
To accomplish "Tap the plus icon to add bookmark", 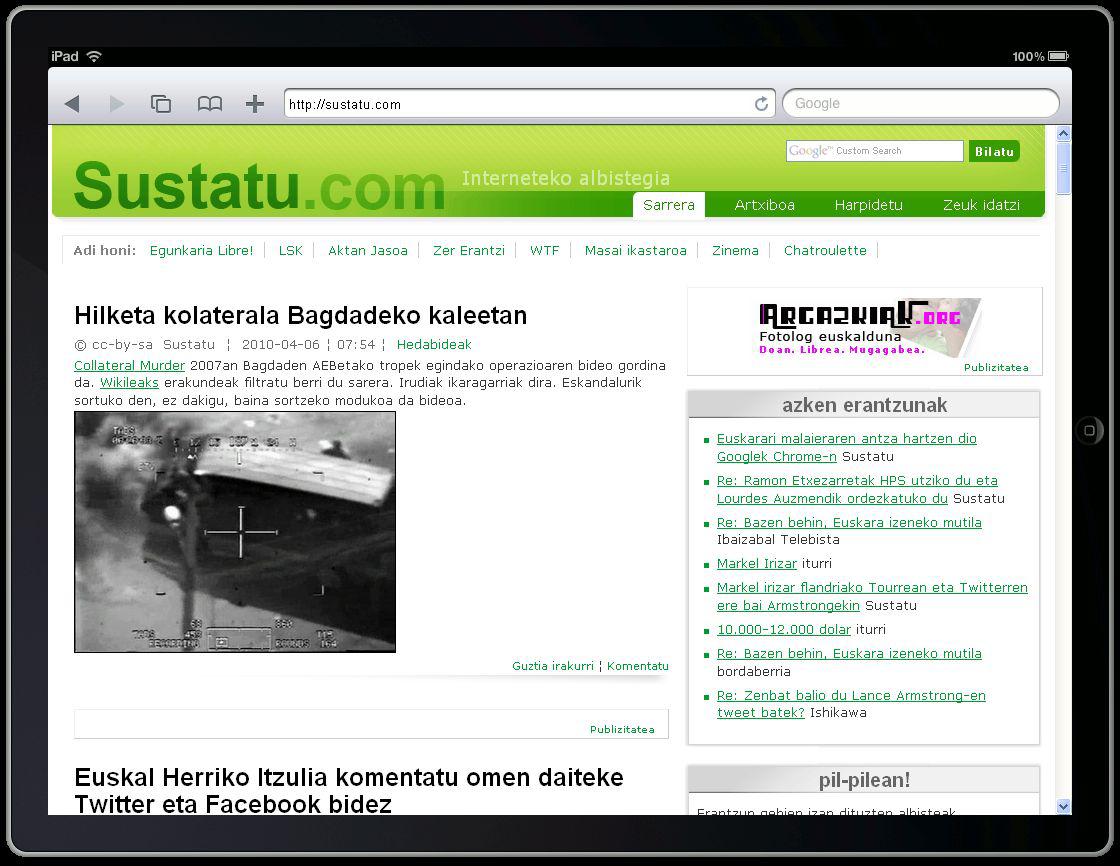I will 255,104.
